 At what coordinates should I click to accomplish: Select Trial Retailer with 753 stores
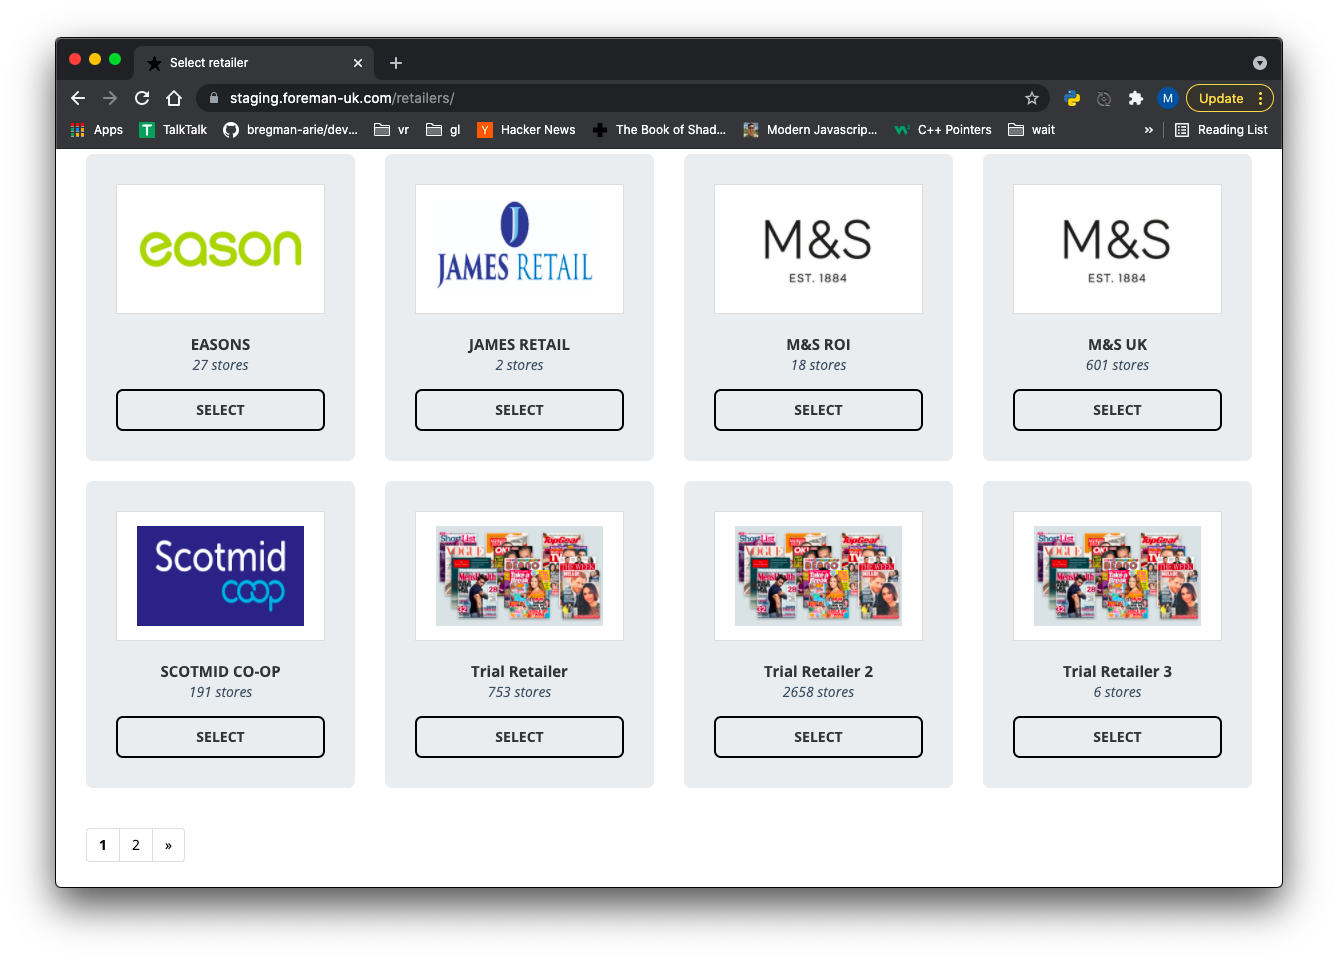[x=519, y=737]
